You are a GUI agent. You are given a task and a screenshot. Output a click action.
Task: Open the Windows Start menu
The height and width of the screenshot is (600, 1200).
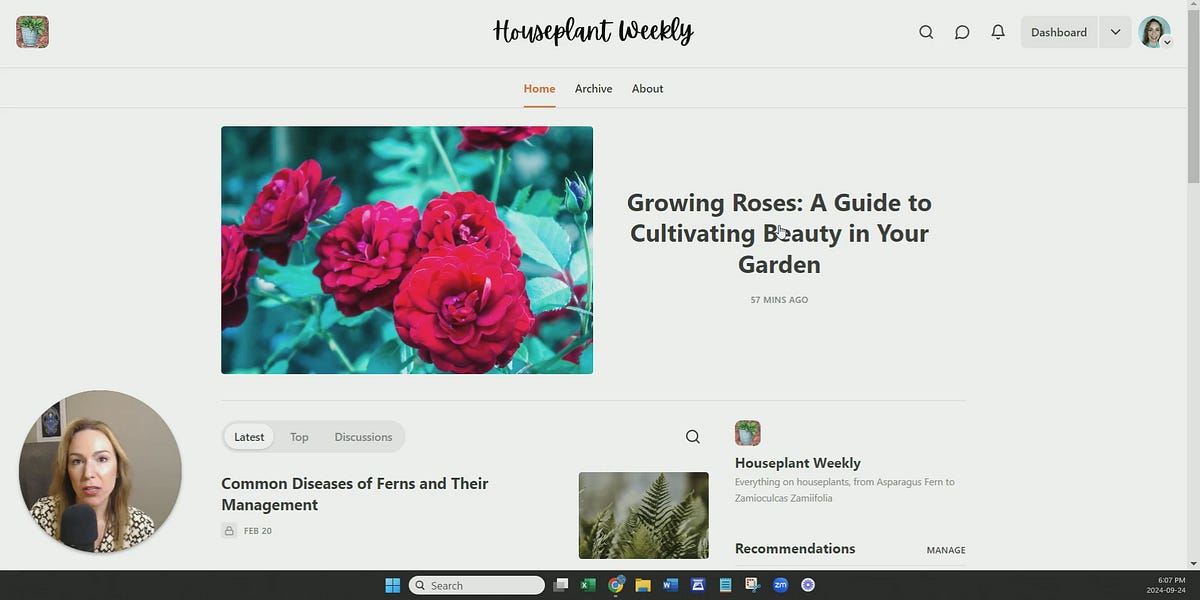tap(391, 585)
